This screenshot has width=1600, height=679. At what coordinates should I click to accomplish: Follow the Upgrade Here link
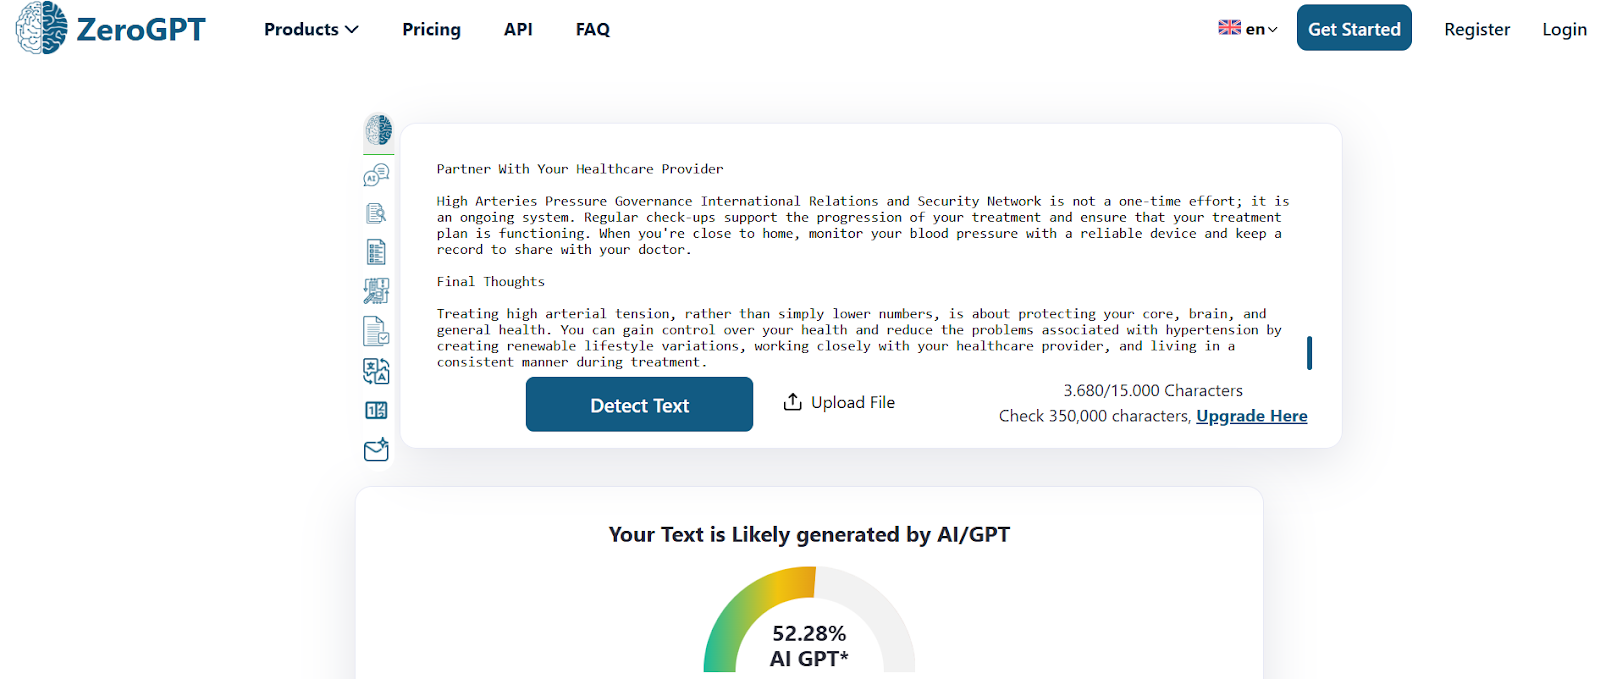[x=1252, y=416]
